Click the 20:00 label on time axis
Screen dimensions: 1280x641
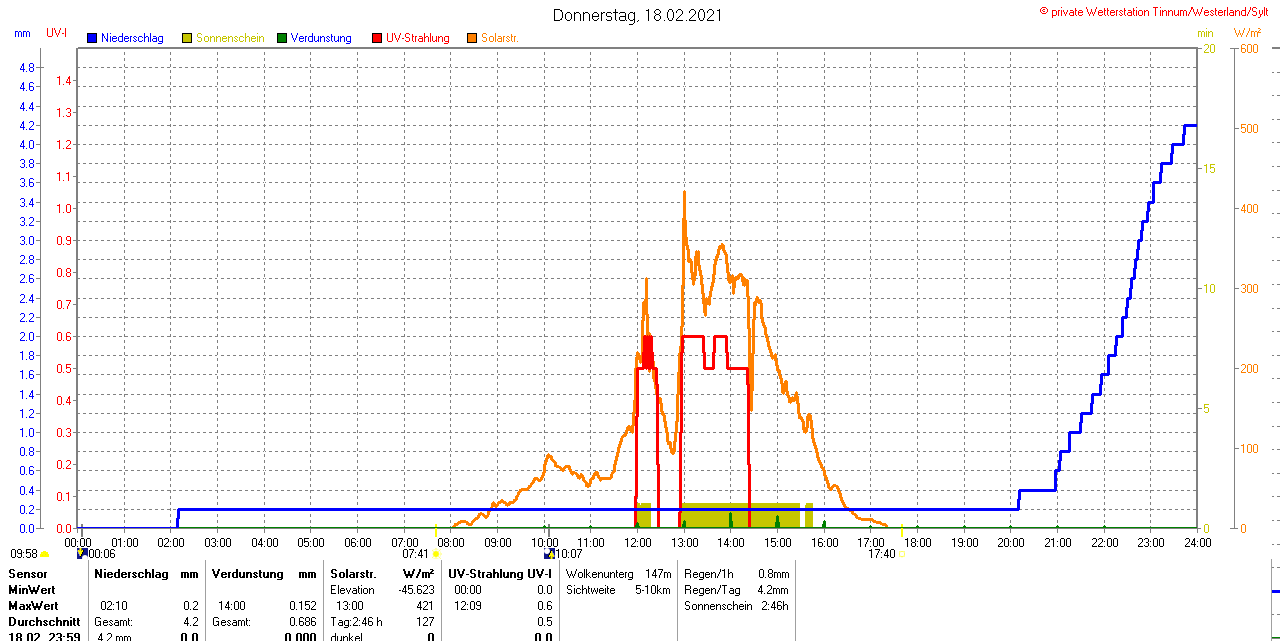point(1011,543)
